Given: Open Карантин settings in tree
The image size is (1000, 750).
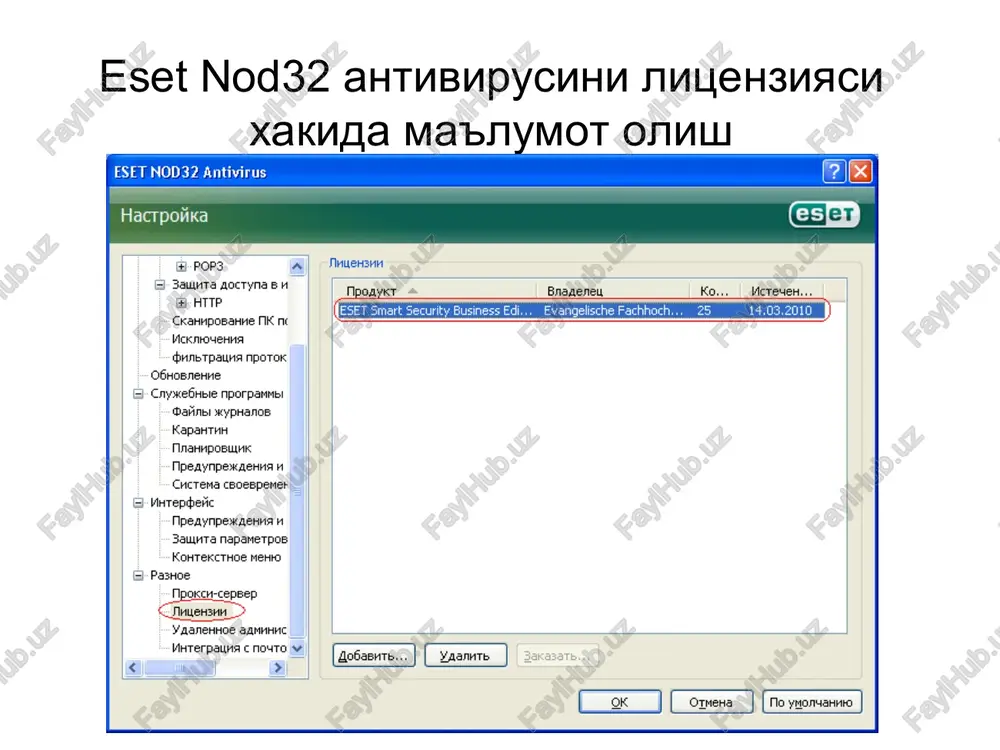Looking at the screenshot, I should point(200,430).
